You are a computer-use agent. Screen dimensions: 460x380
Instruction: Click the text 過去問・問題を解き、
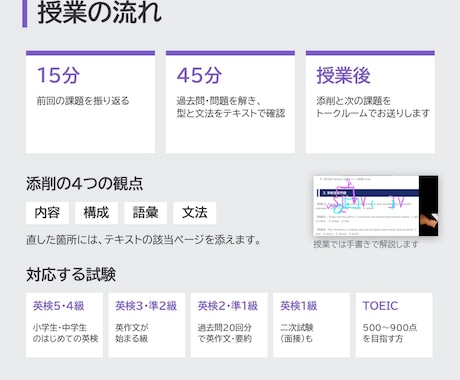(x=219, y=101)
